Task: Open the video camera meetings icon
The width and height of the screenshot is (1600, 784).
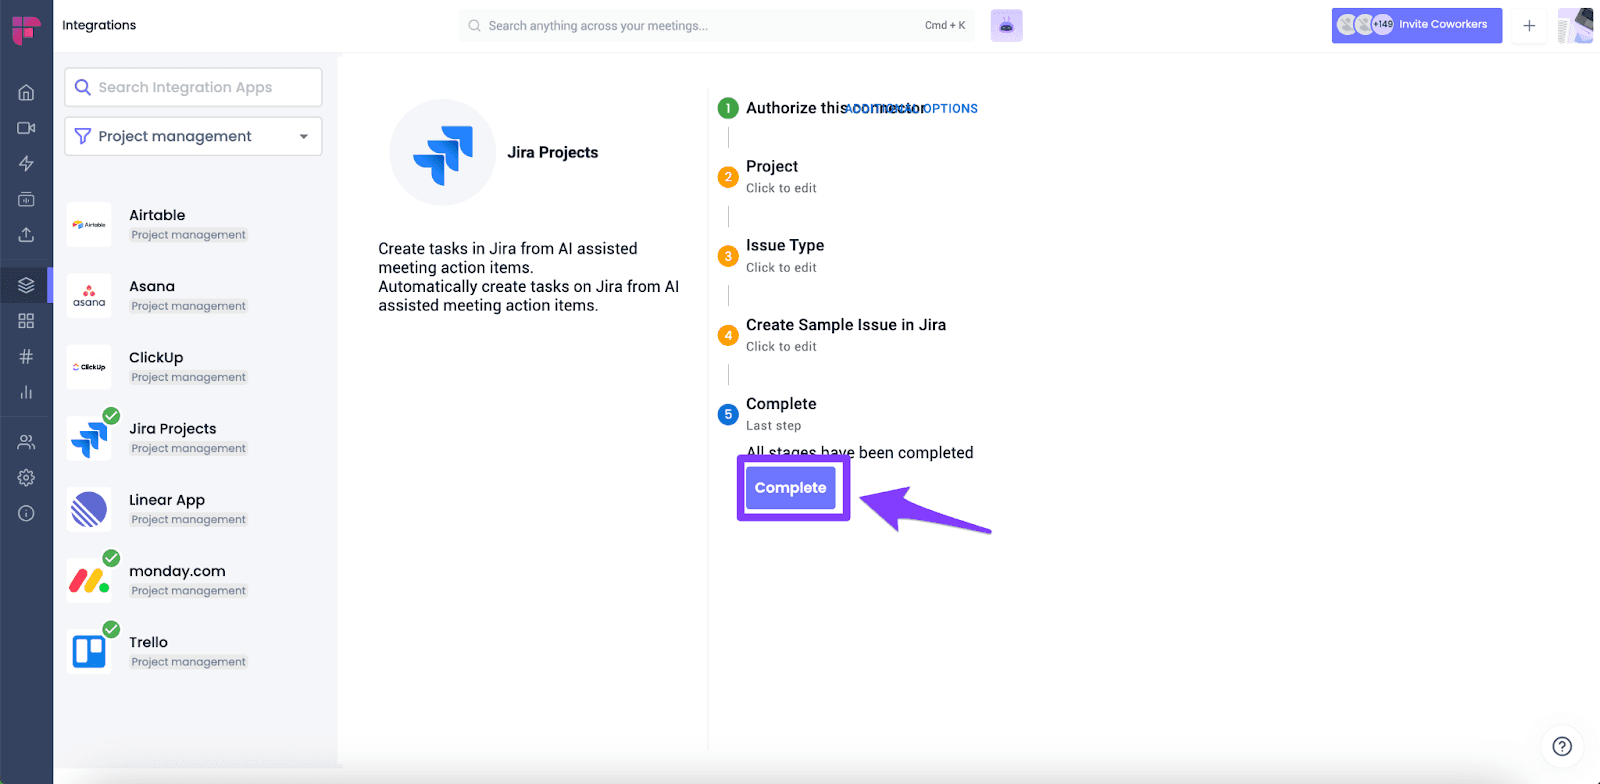Action: pos(26,128)
